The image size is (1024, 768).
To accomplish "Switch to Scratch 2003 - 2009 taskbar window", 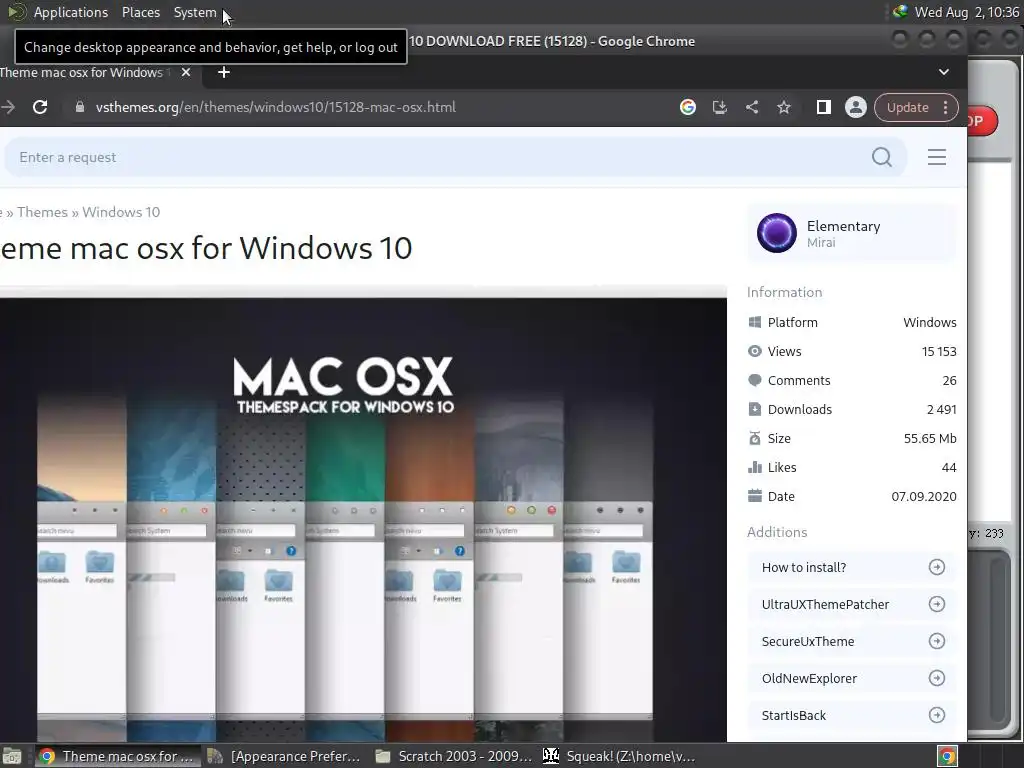I will tap(454, 756).
